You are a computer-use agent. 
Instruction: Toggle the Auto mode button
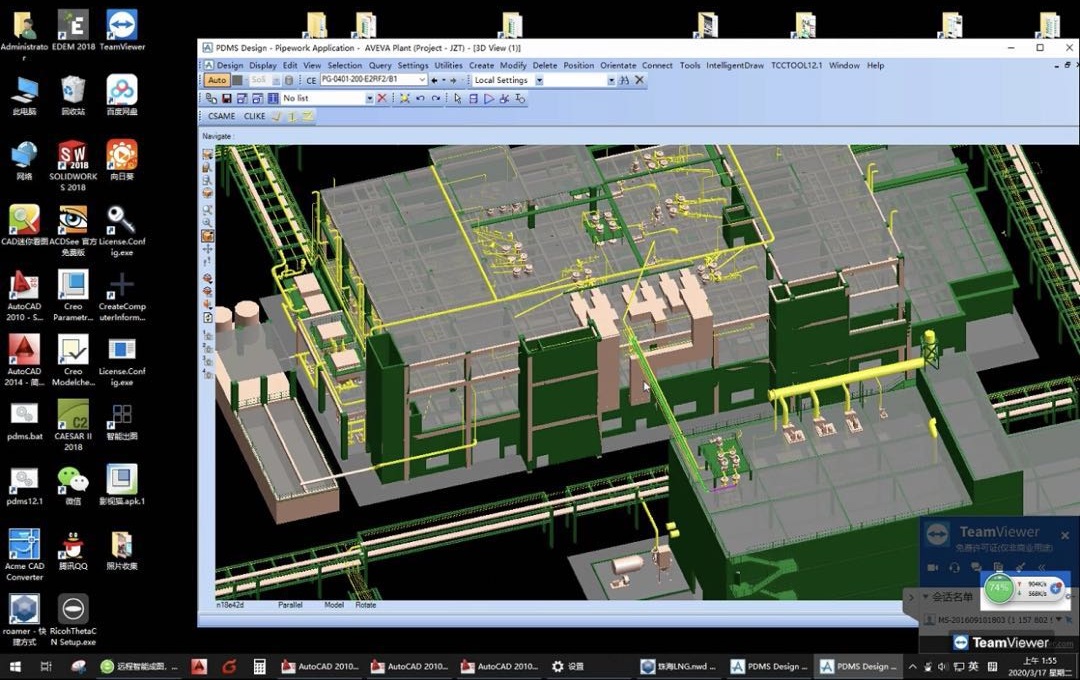[216, 80]
